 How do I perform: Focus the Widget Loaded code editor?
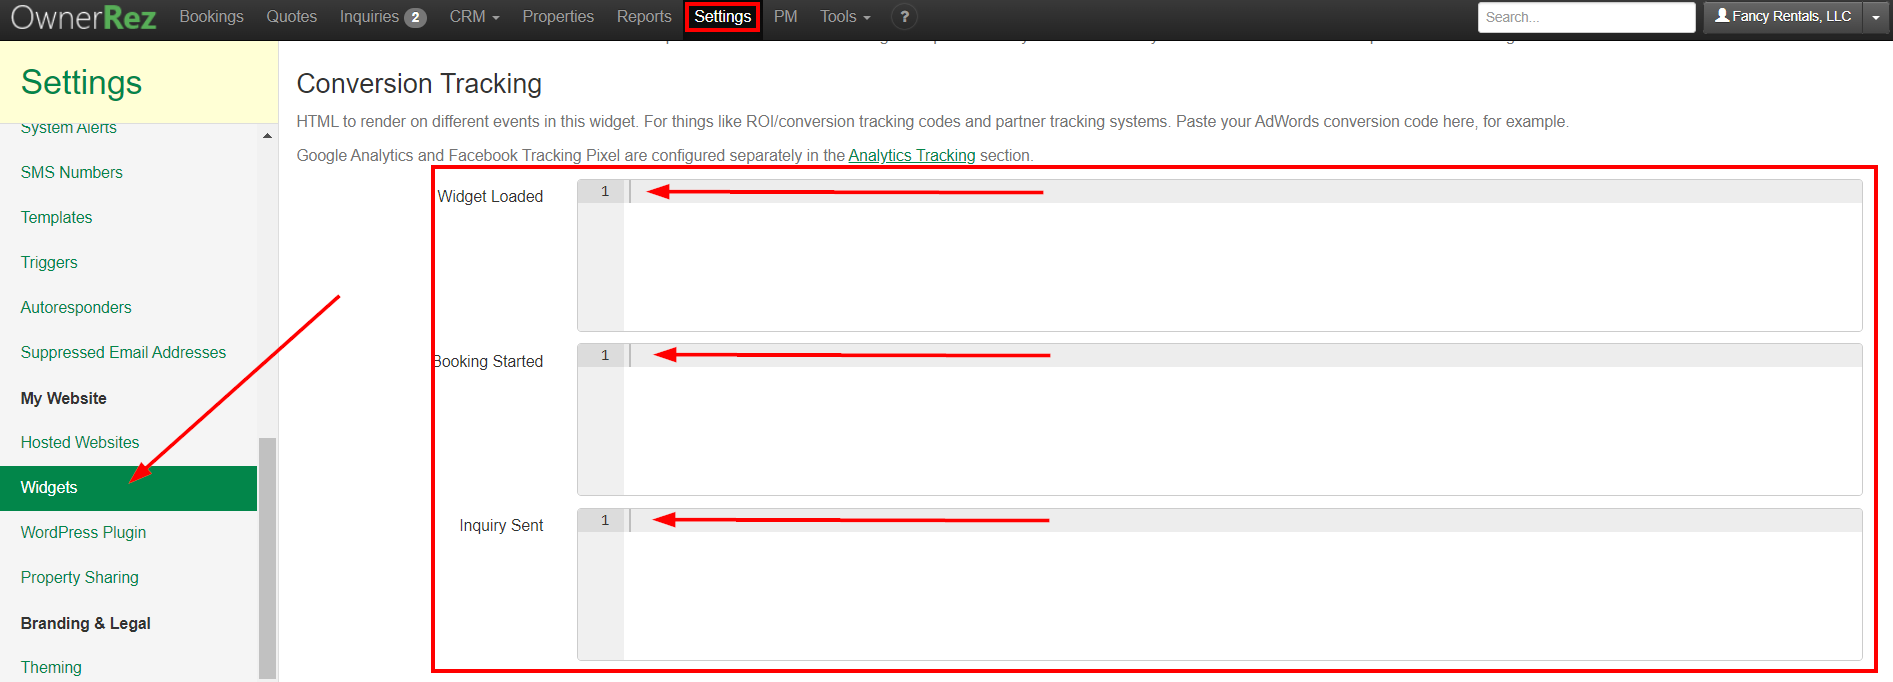click(x=1240, y=260)
